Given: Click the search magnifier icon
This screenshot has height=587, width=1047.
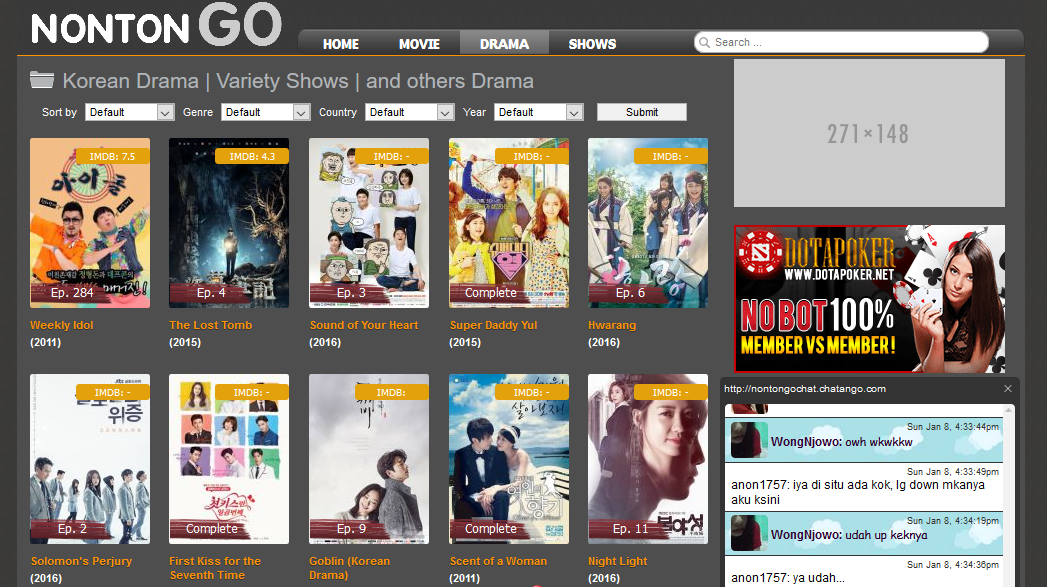Looking at the screenshot, I should click(x=704, y=43).
